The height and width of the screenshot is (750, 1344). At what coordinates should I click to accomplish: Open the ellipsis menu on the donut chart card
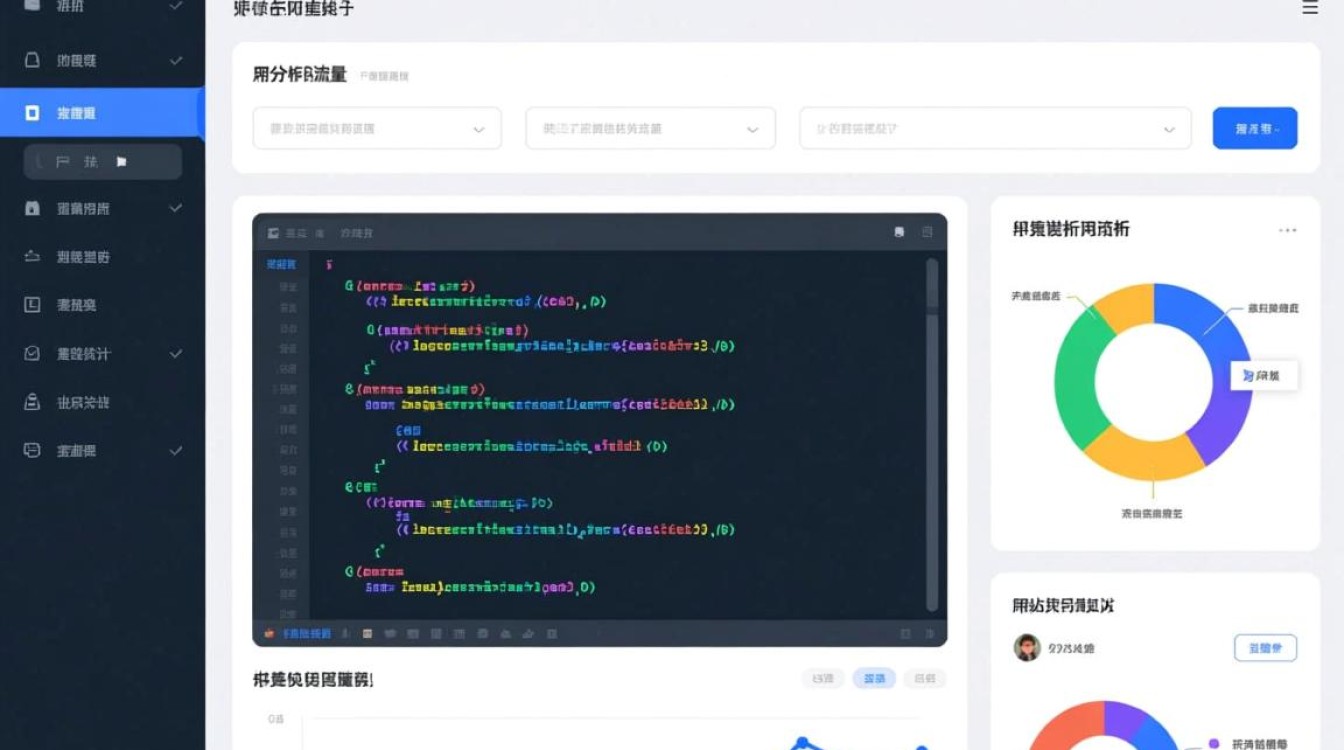point(1288,229)
